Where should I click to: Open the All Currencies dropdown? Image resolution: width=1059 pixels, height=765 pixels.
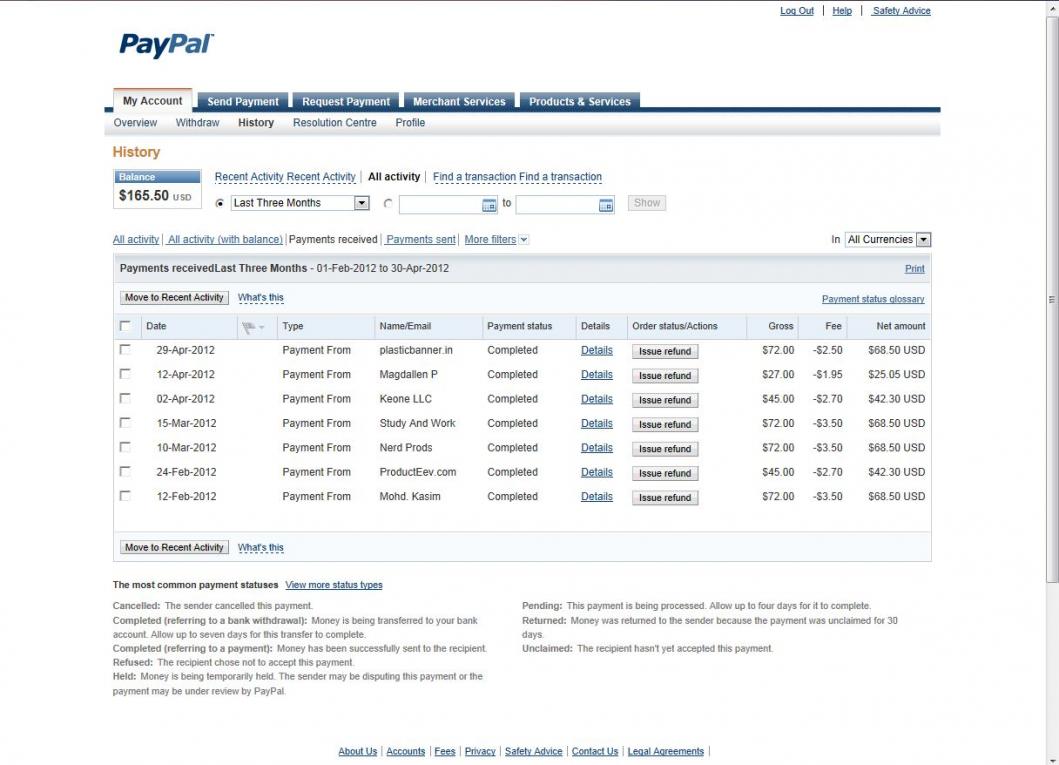click(x=887, y=240)
